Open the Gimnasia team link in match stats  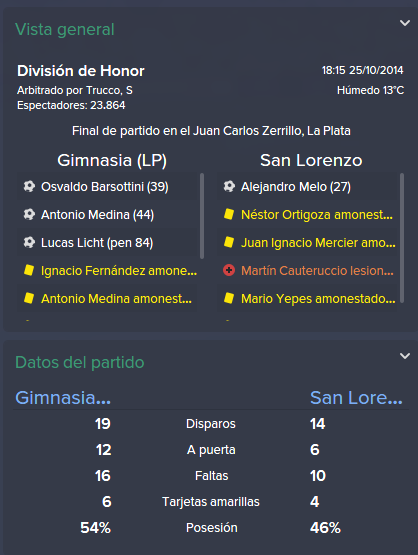coord(63,397)
